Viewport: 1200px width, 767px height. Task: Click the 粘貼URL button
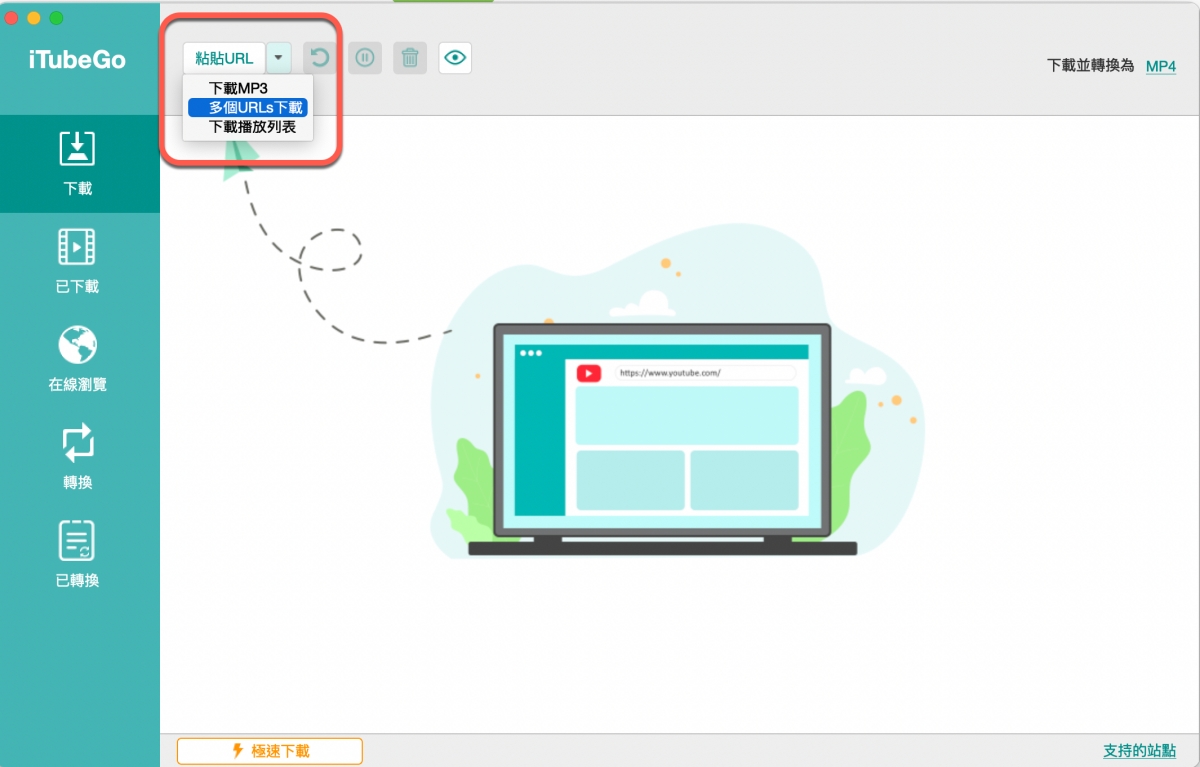(x=224, y=58)
